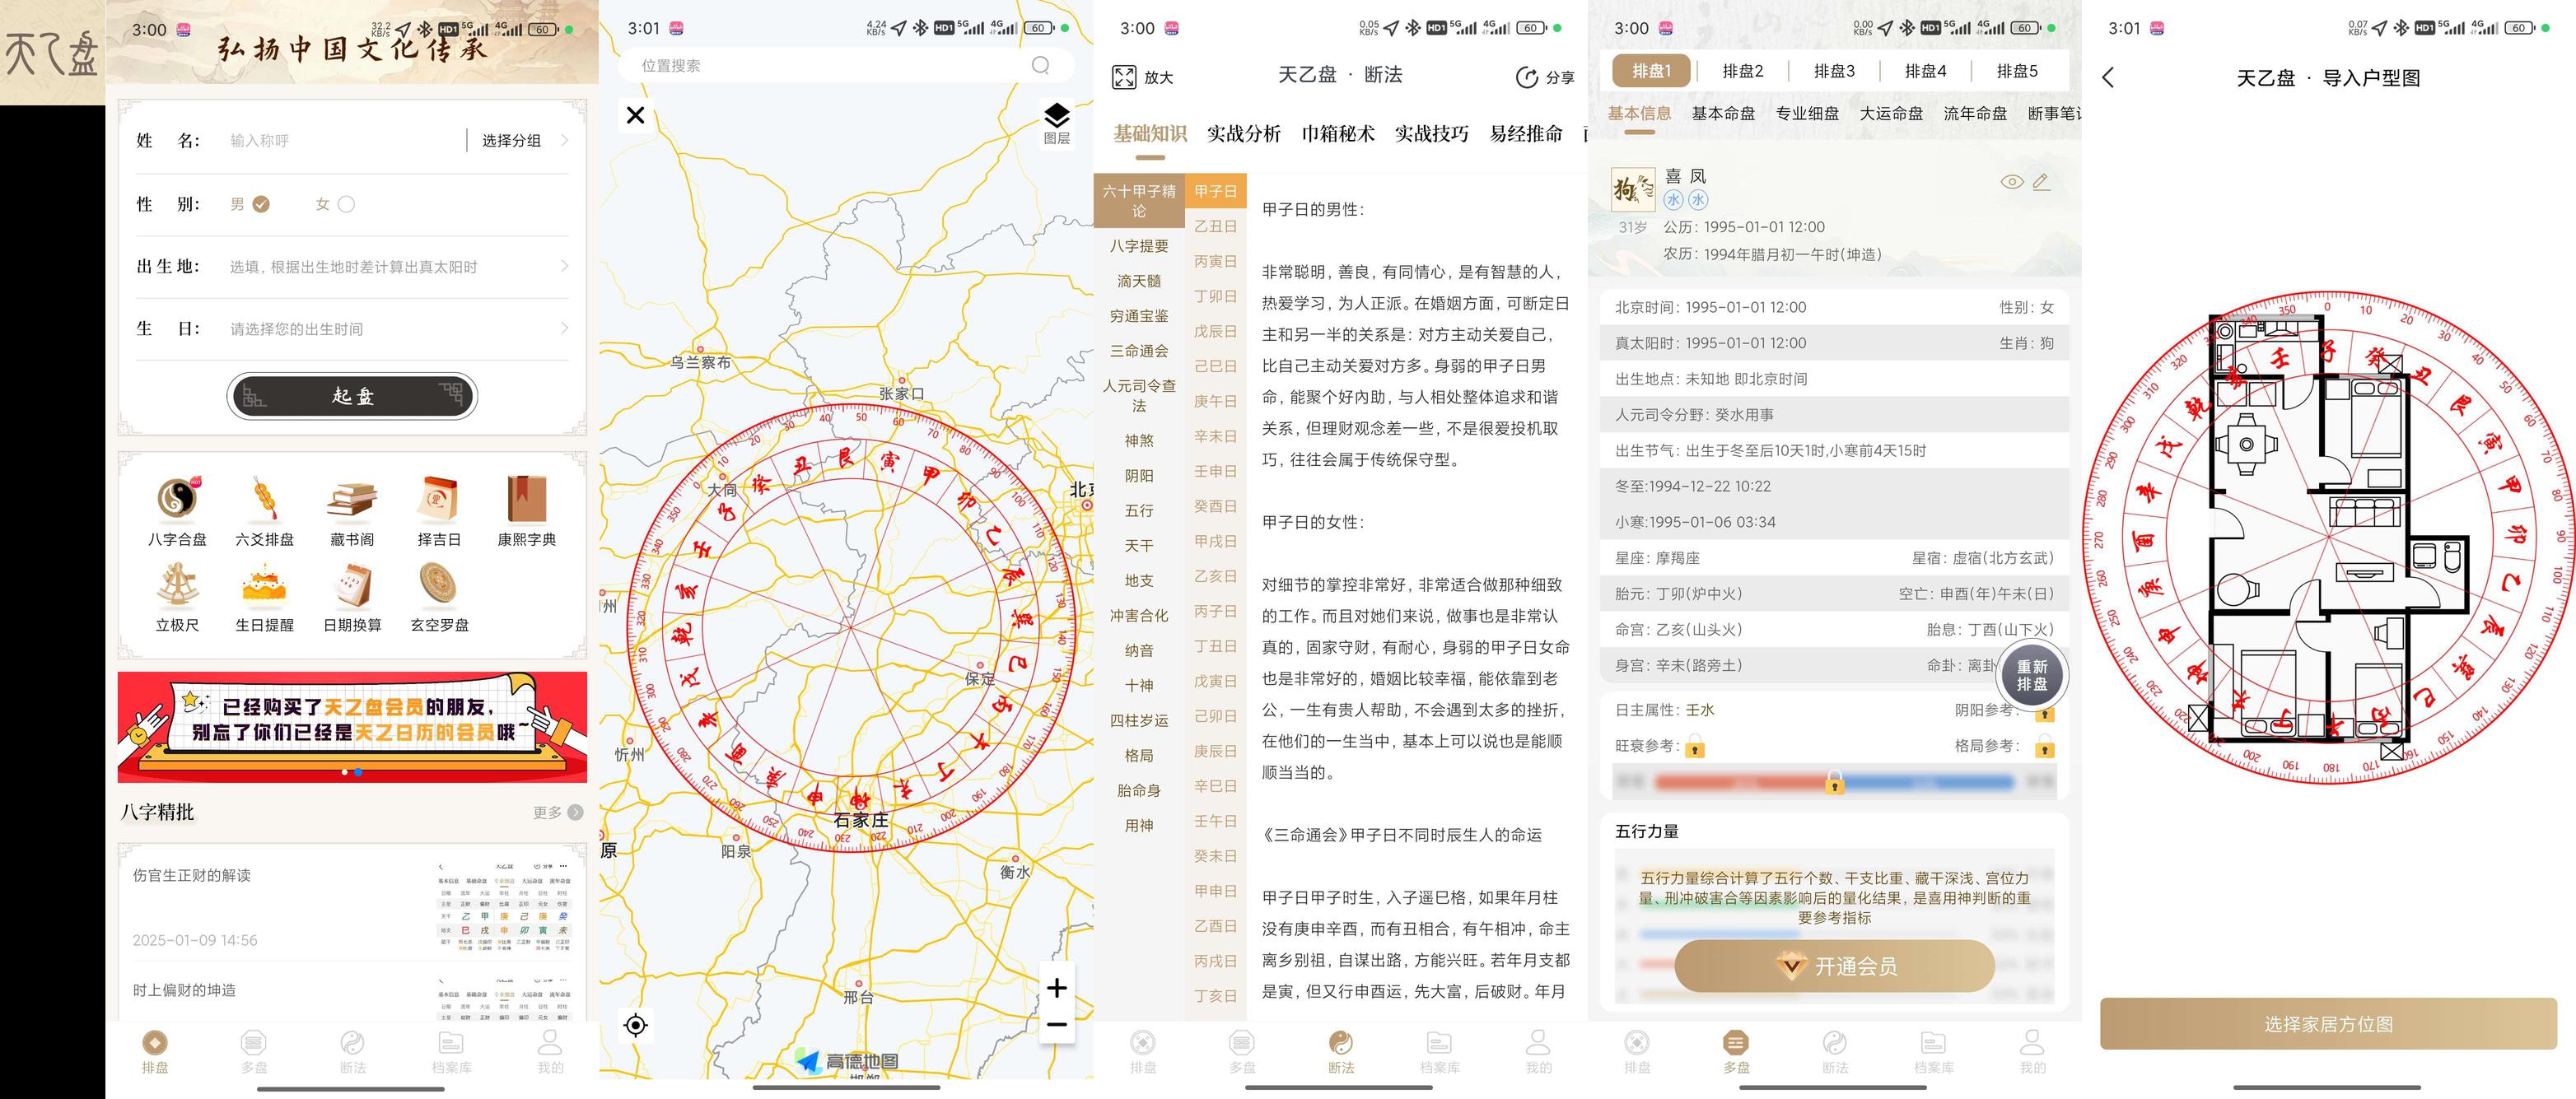Open the 八字合盘 tool icon
2576x1099 pixels.
click(177, 499)
